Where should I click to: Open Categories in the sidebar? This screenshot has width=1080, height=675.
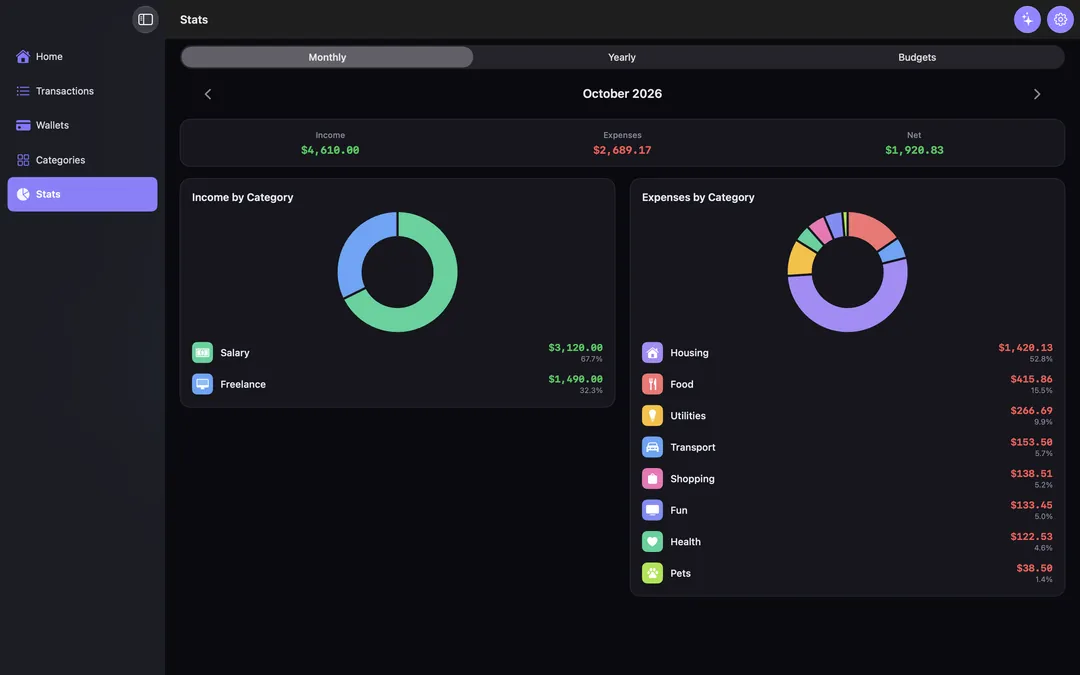pyautogui.click(x=83, y=160)
